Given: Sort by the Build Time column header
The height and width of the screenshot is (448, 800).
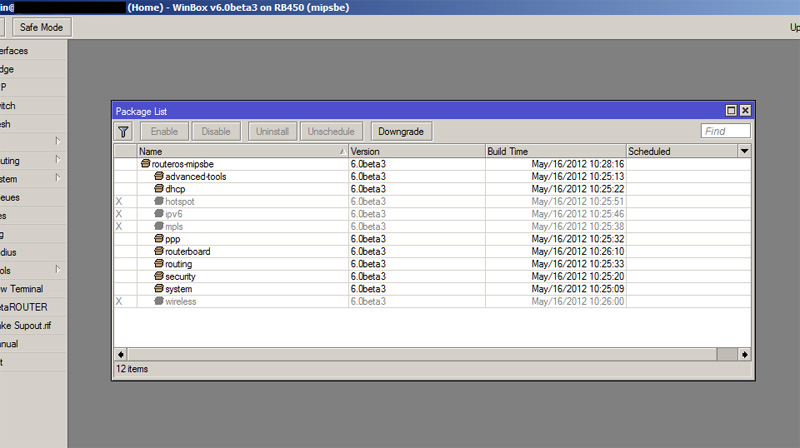Looking at the screenshot, I should point(556,151).
